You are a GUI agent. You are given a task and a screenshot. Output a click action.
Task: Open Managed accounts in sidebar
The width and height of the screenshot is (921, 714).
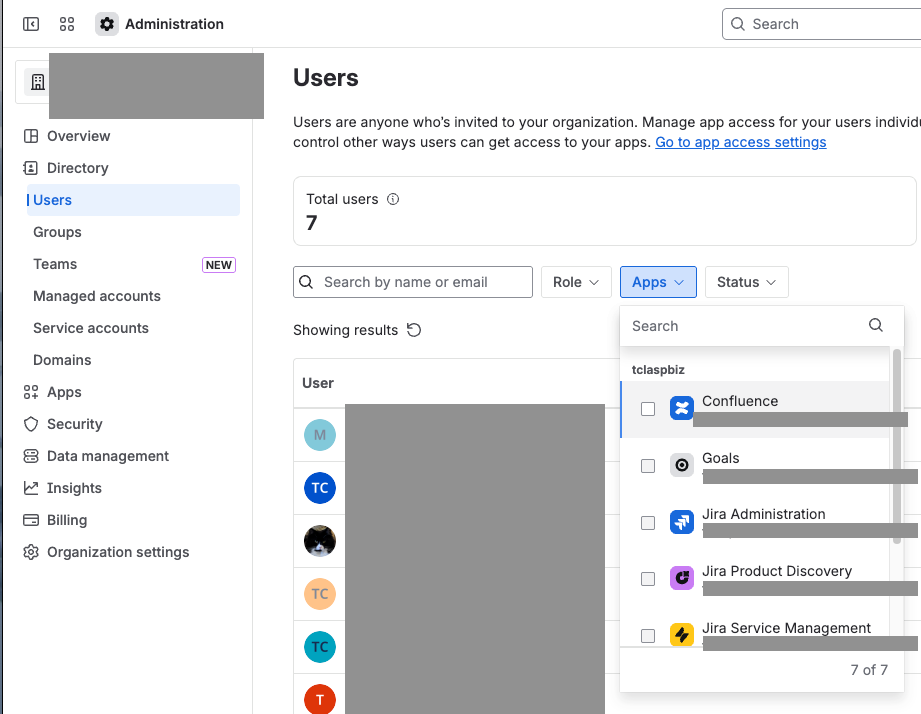coord(97,296)
